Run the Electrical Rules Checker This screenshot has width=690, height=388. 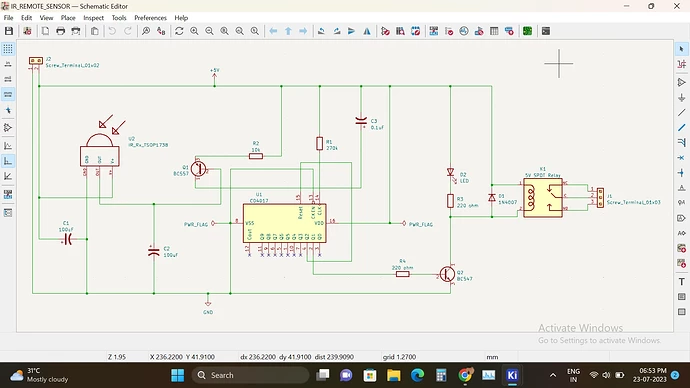[449, 31]
